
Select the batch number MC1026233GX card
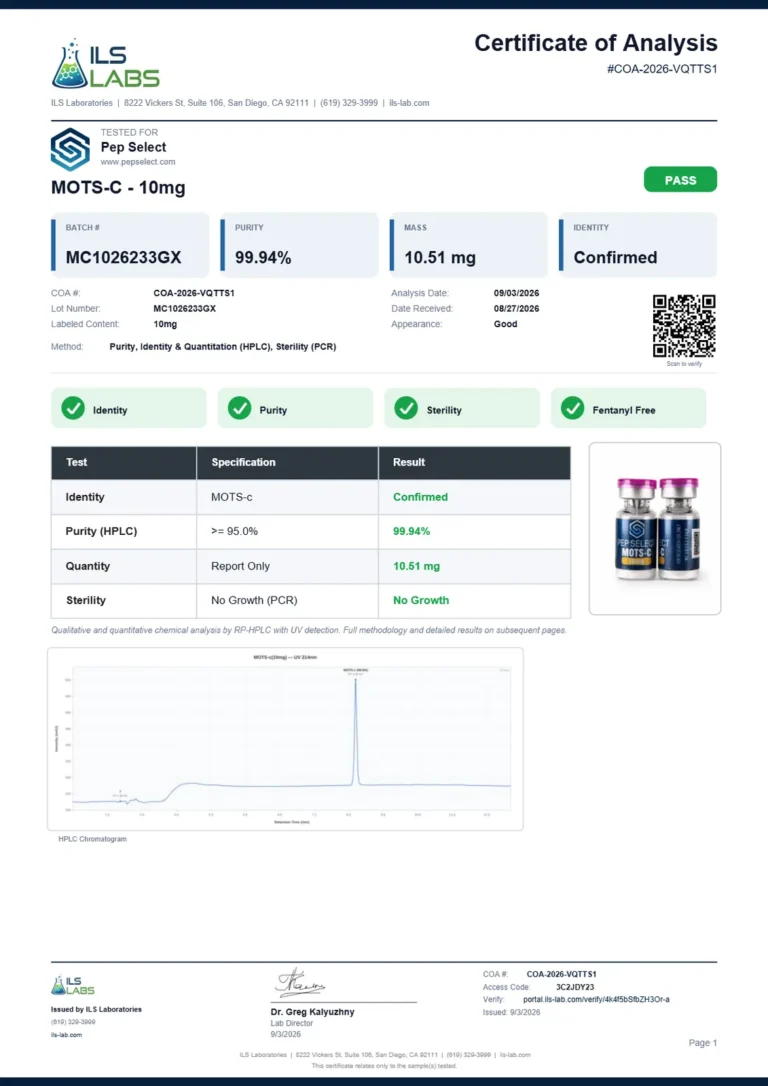click(130, 245)
